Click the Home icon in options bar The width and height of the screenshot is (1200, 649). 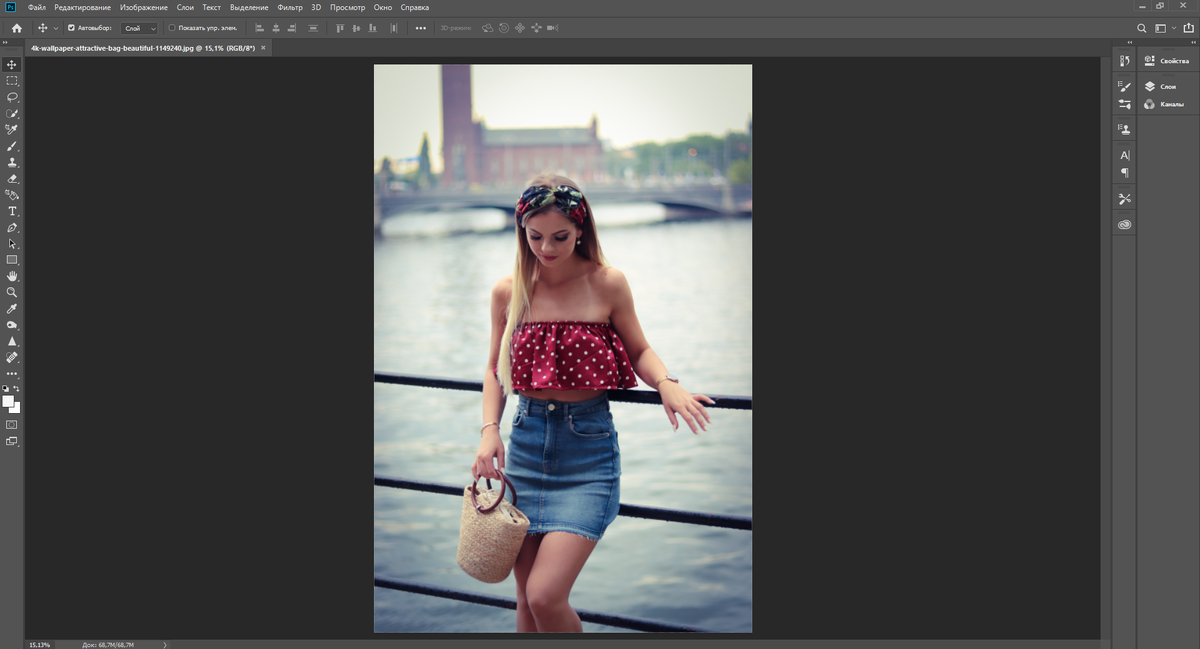coord(16,28)
